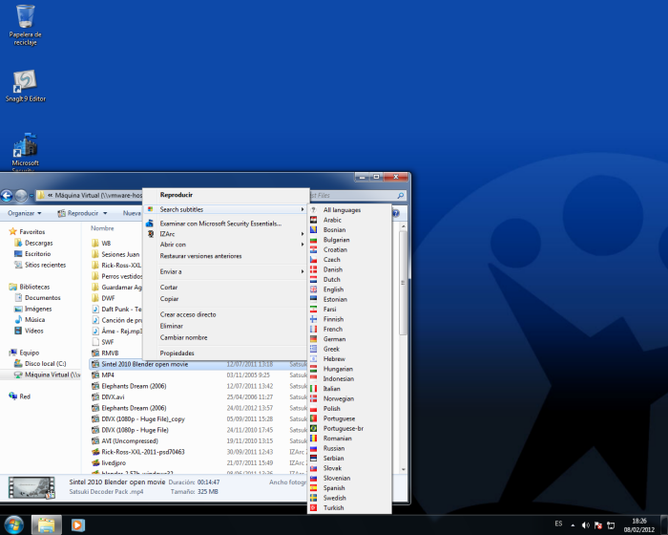Choose Cortar in the context menu
668x535 pixels.
click(x=226, y=287)
